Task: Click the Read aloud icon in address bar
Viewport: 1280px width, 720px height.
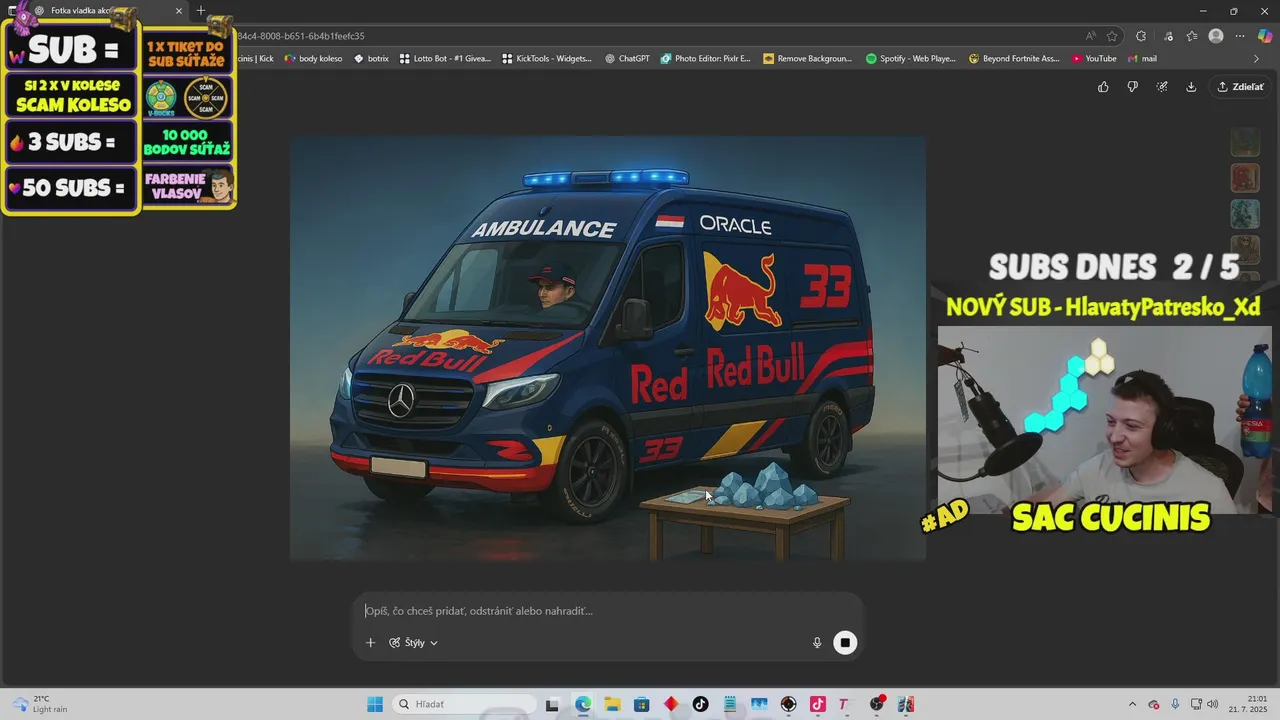Action: (1091, 36)
